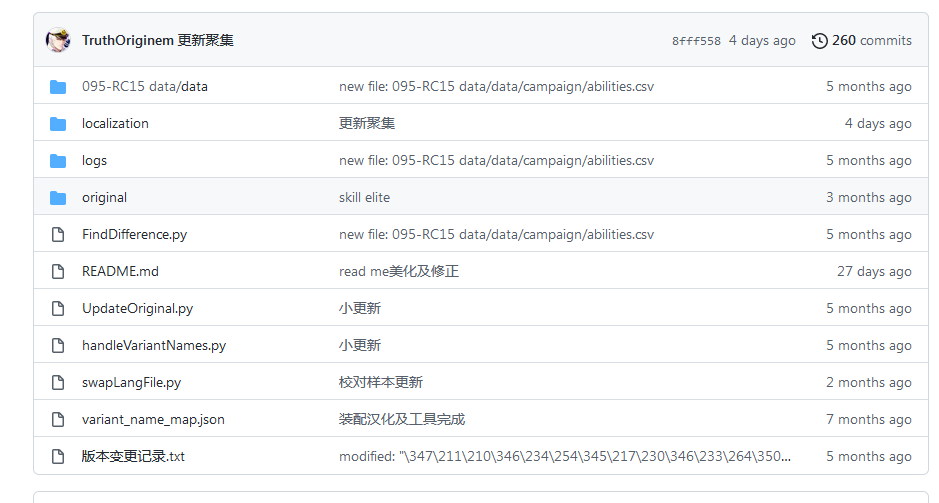Open commit hash 8fff558
The width and height of the screenshot is (939, 503).
695,41
